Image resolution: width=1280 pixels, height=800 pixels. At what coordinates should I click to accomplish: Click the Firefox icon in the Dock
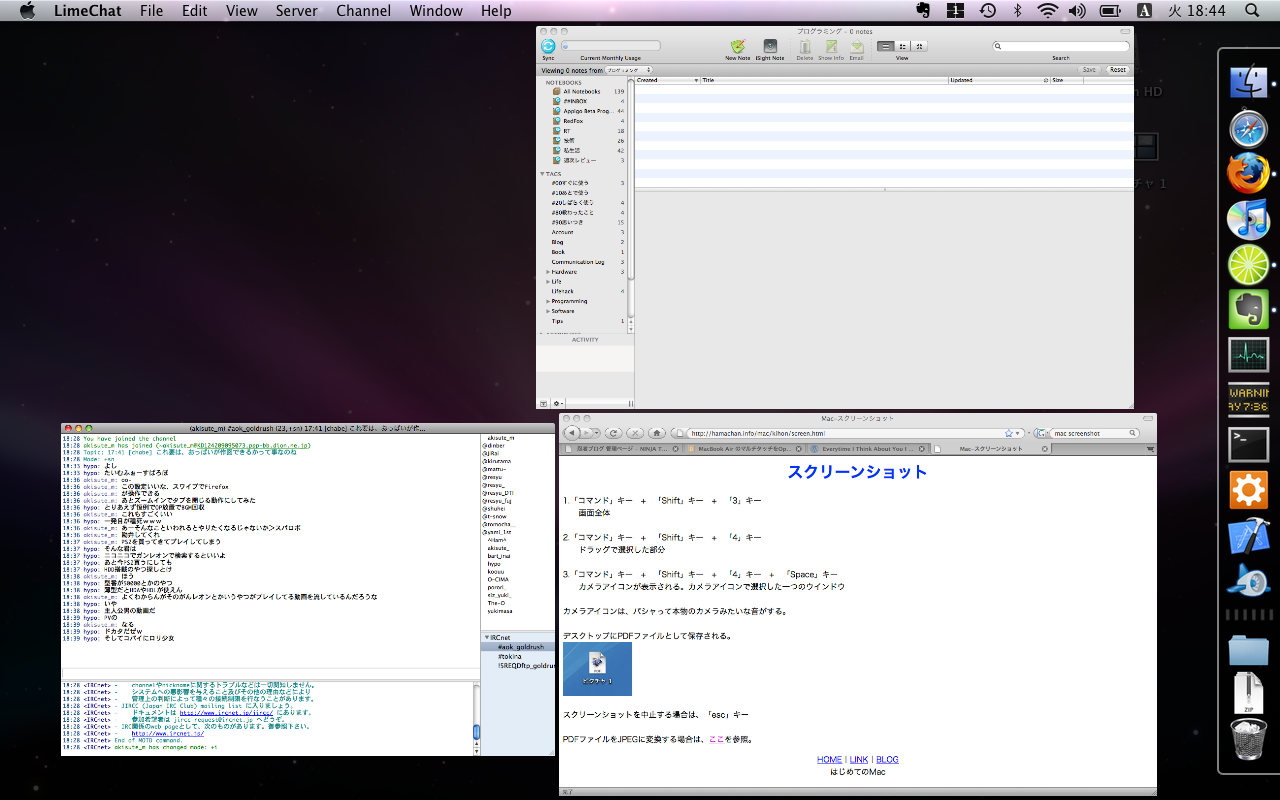coord(1248,174)
